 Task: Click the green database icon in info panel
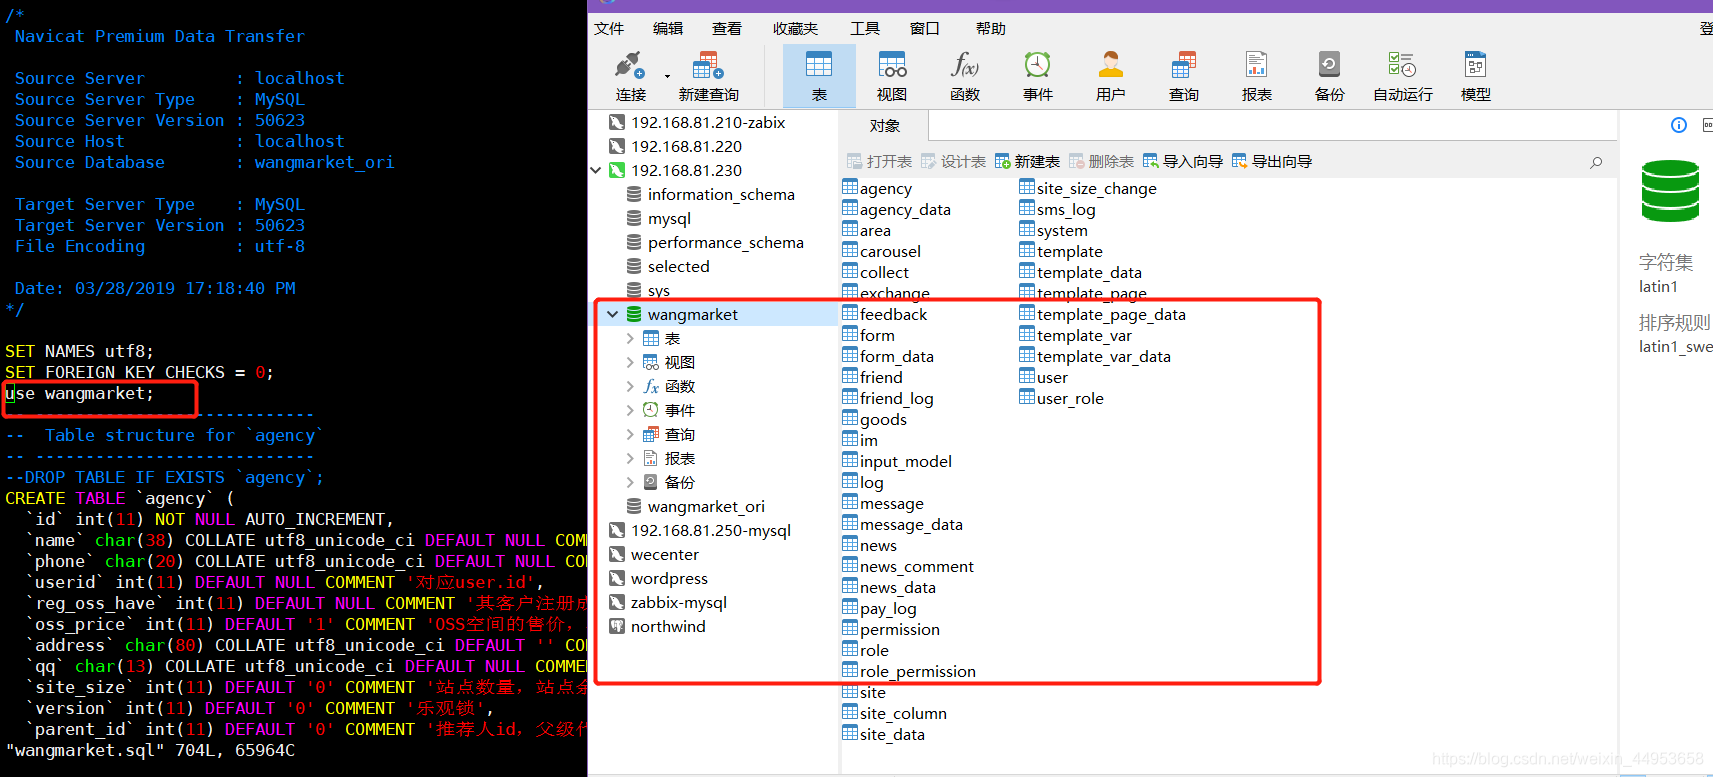coord(1670,191)
